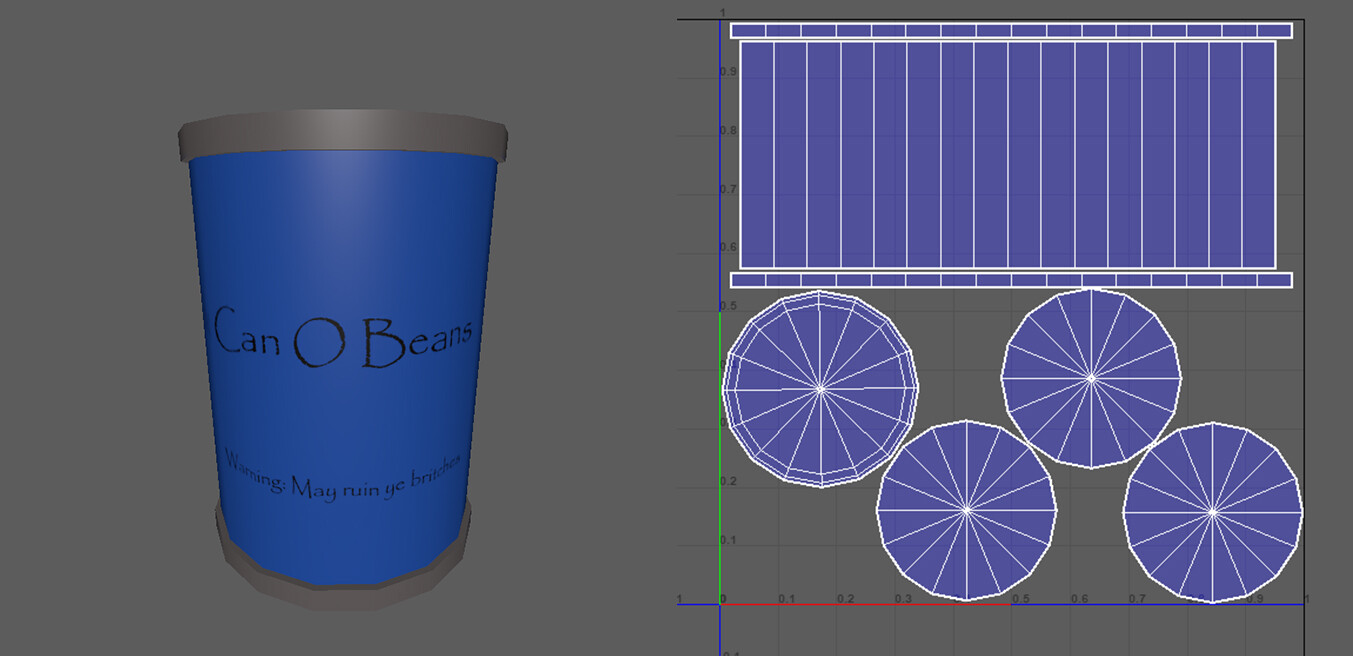Select the bottom-center circular UV island
This screenshot has width=1353, height=656.
(x=967, y=510)
